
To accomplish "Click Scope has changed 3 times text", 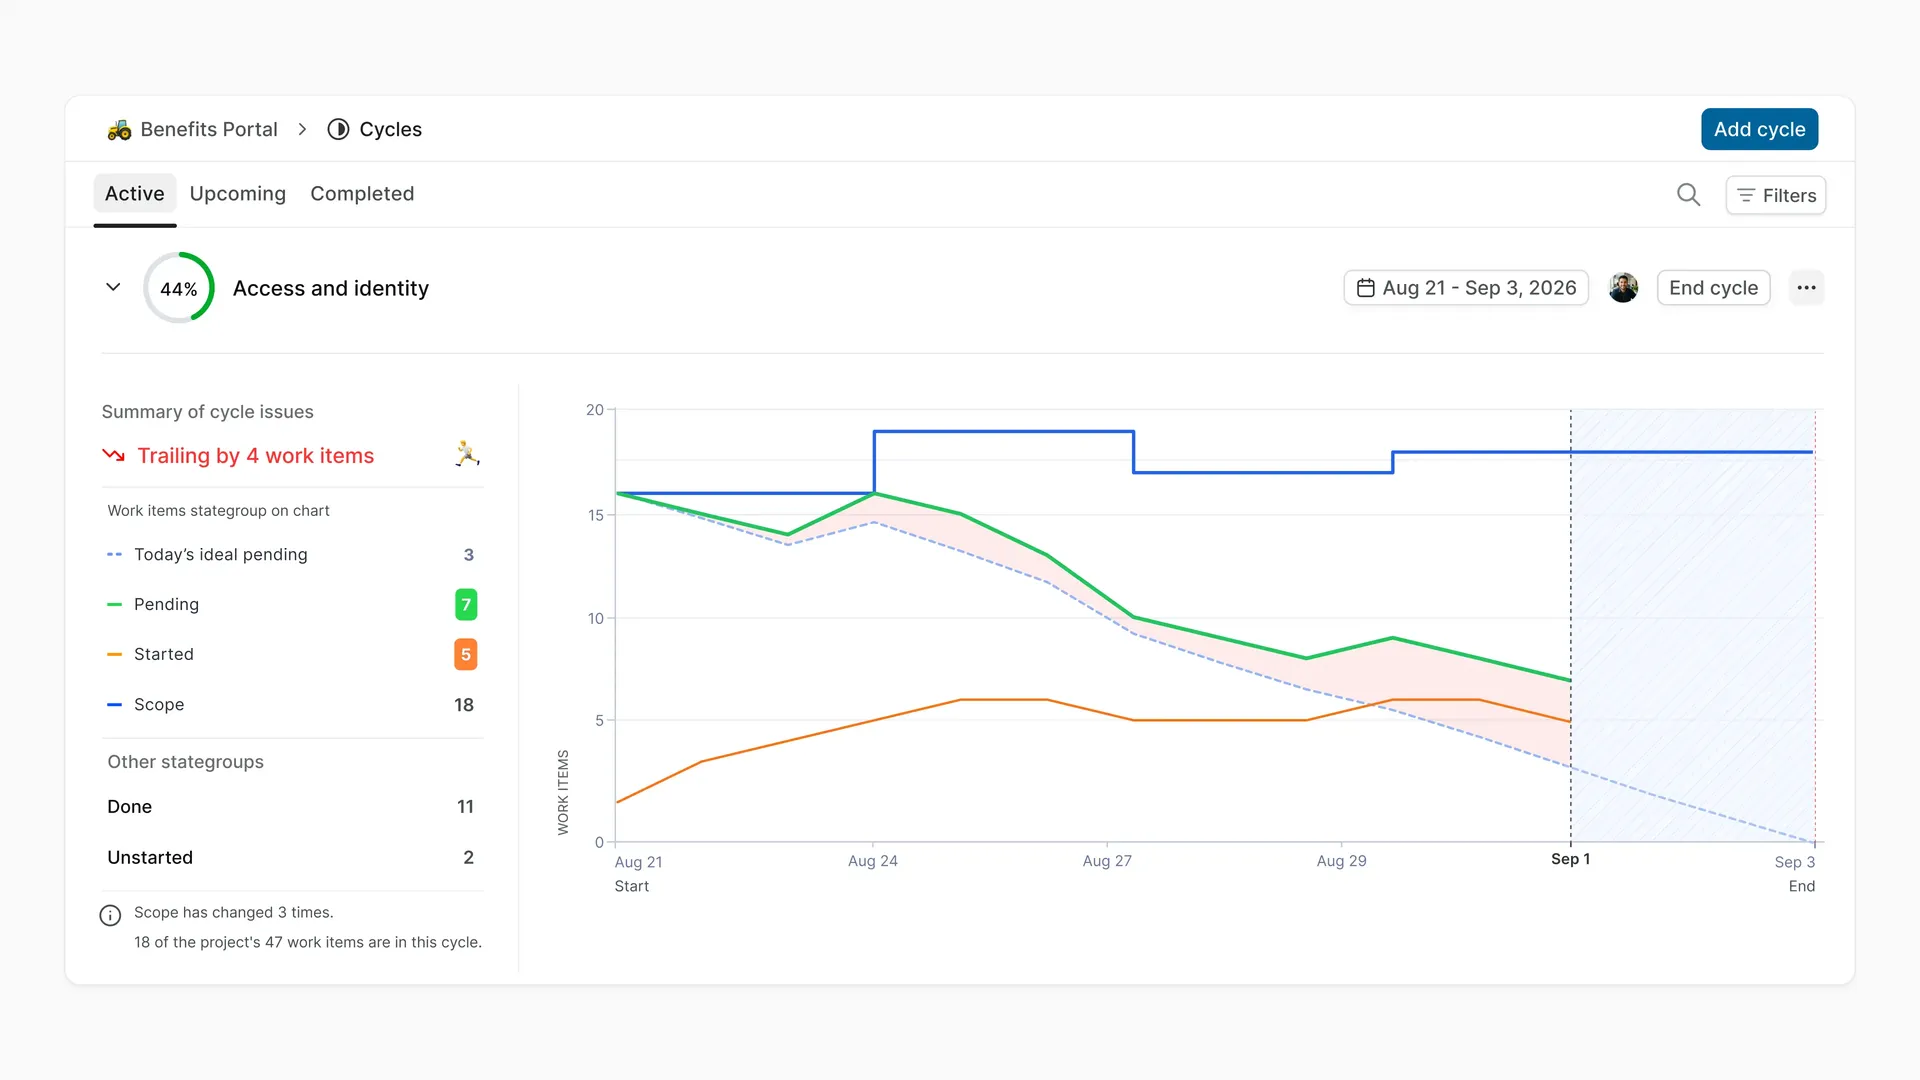I will point(234,912).
